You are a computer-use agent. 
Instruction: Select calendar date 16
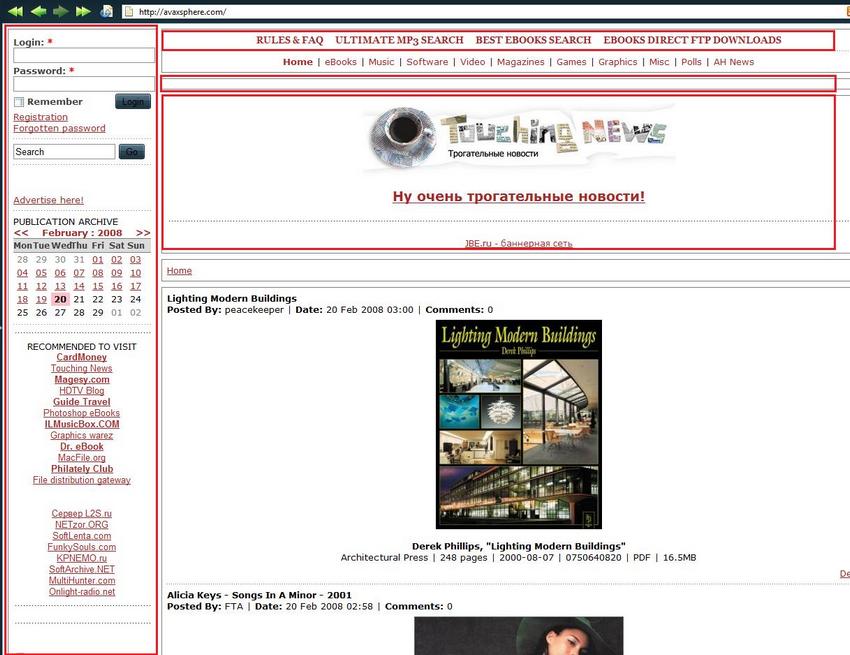coord(117,286)
